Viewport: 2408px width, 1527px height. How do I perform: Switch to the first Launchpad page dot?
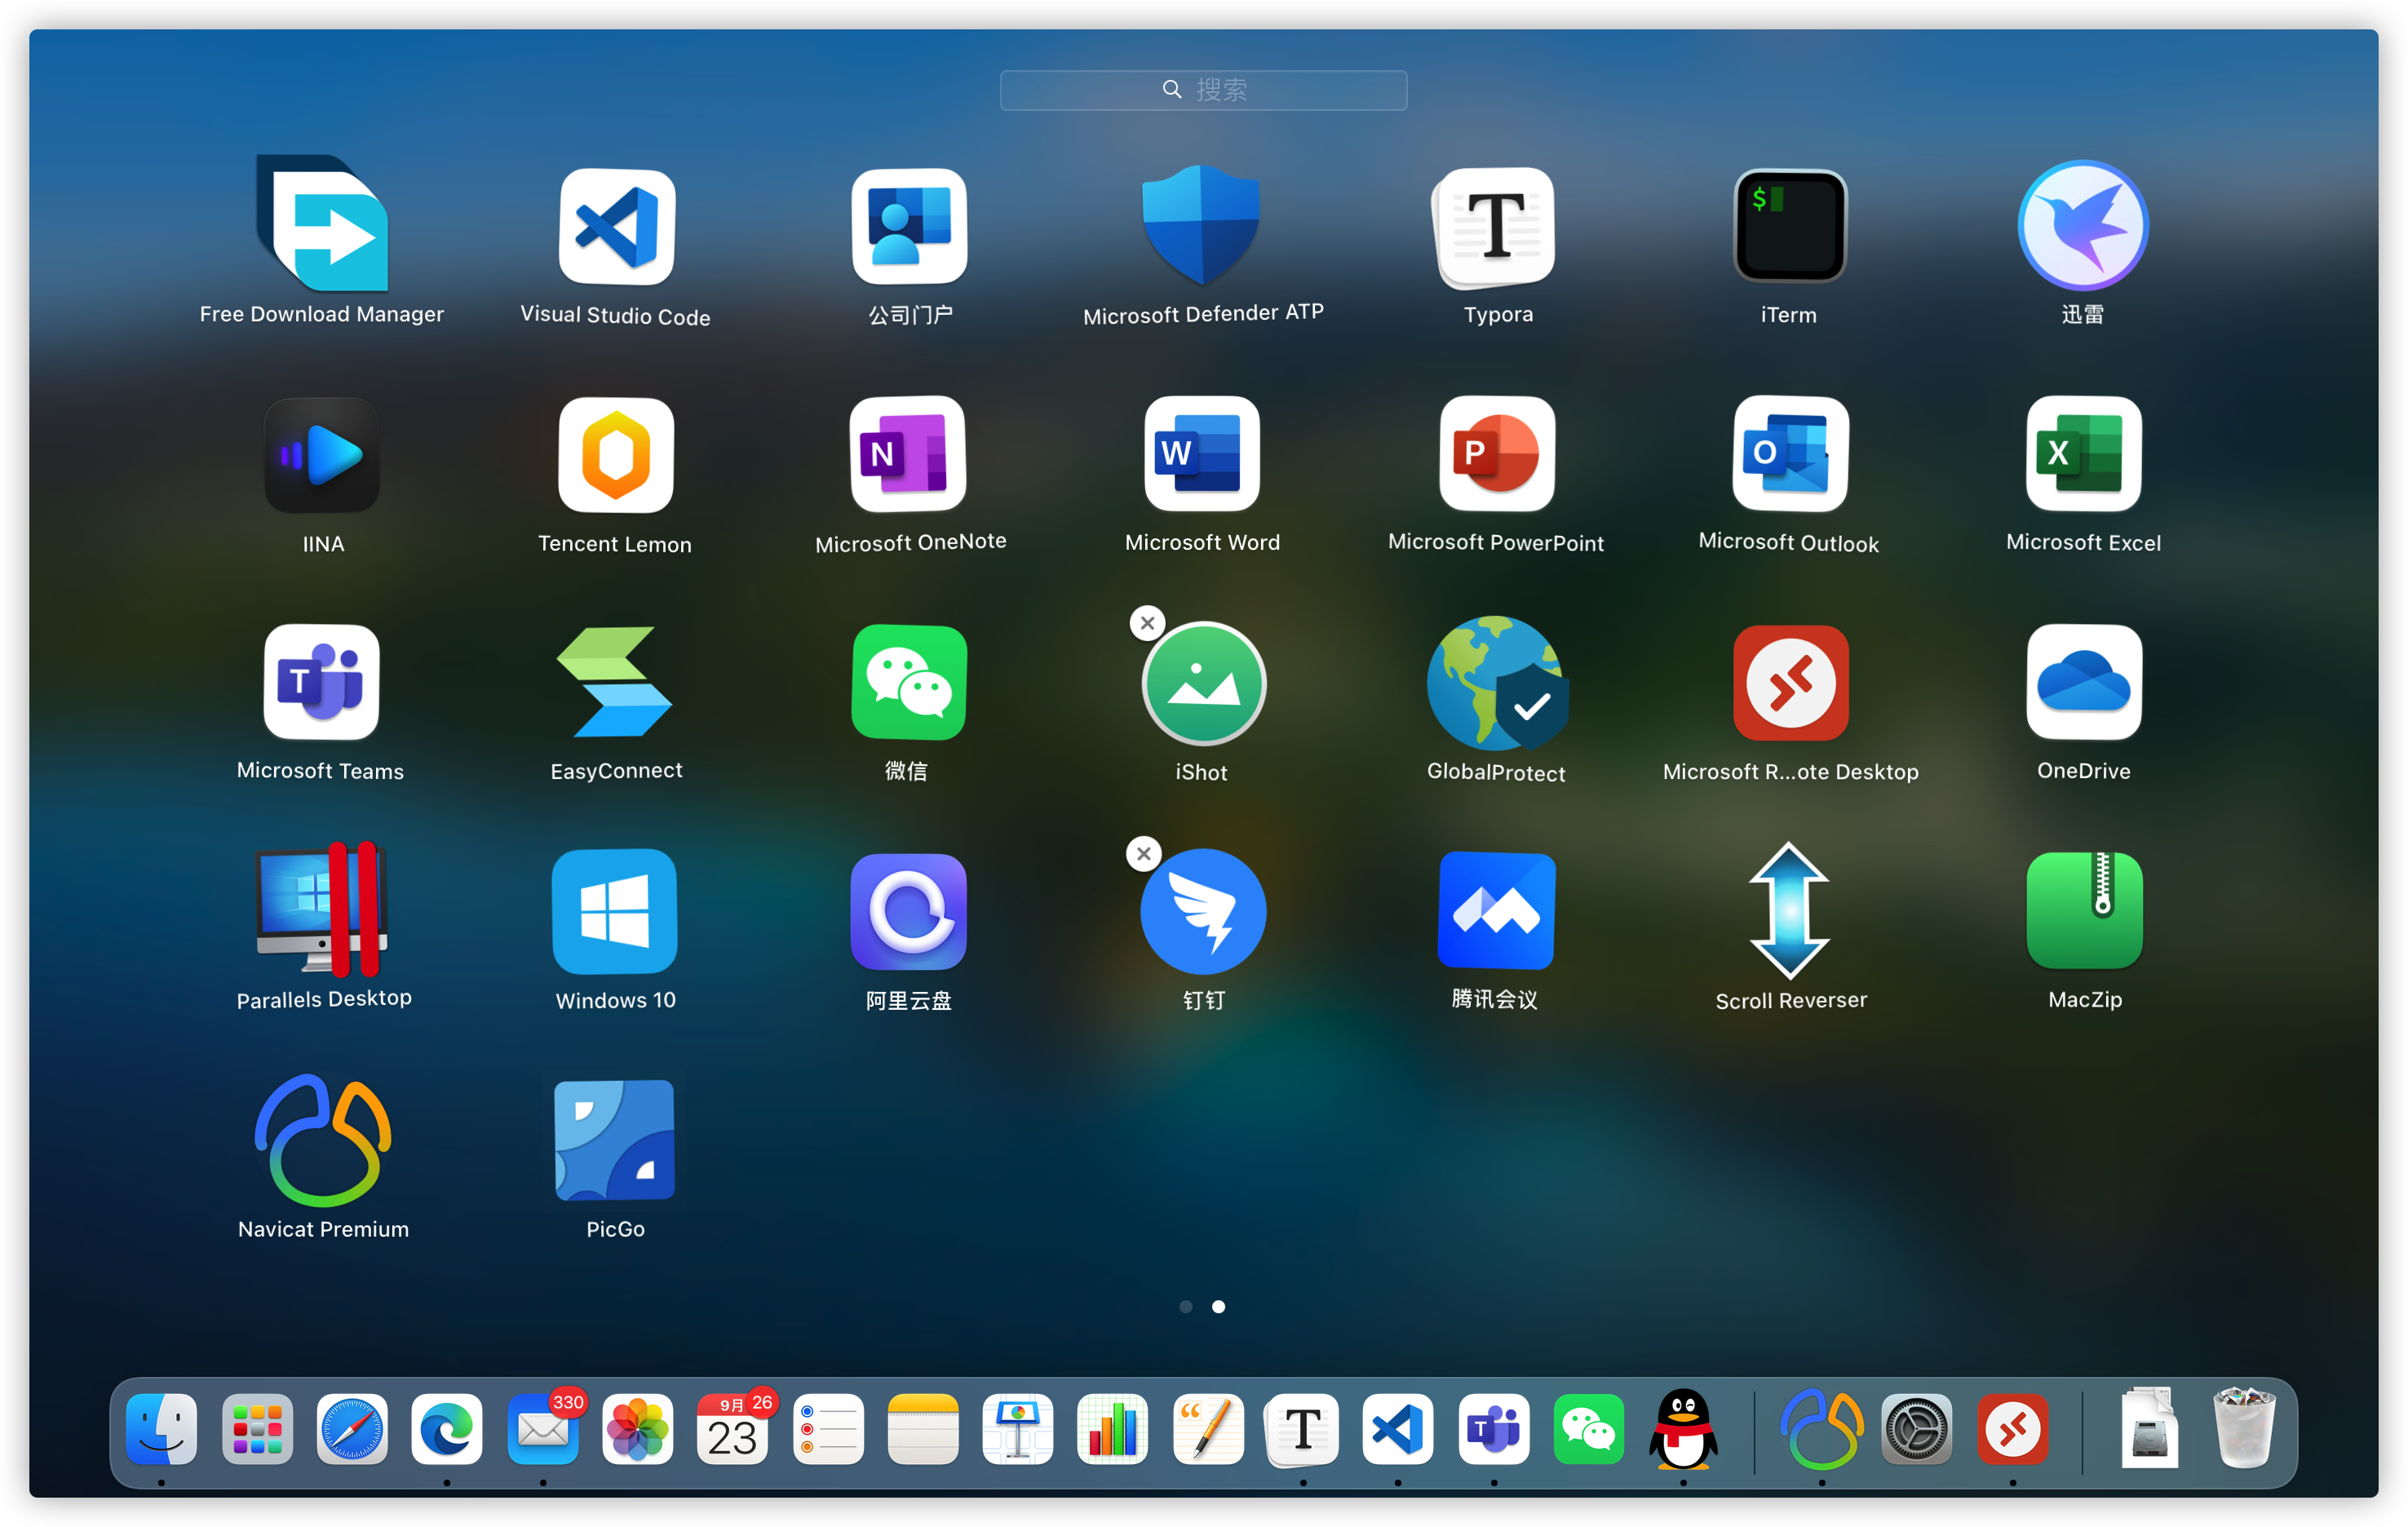point(1186,1306)
